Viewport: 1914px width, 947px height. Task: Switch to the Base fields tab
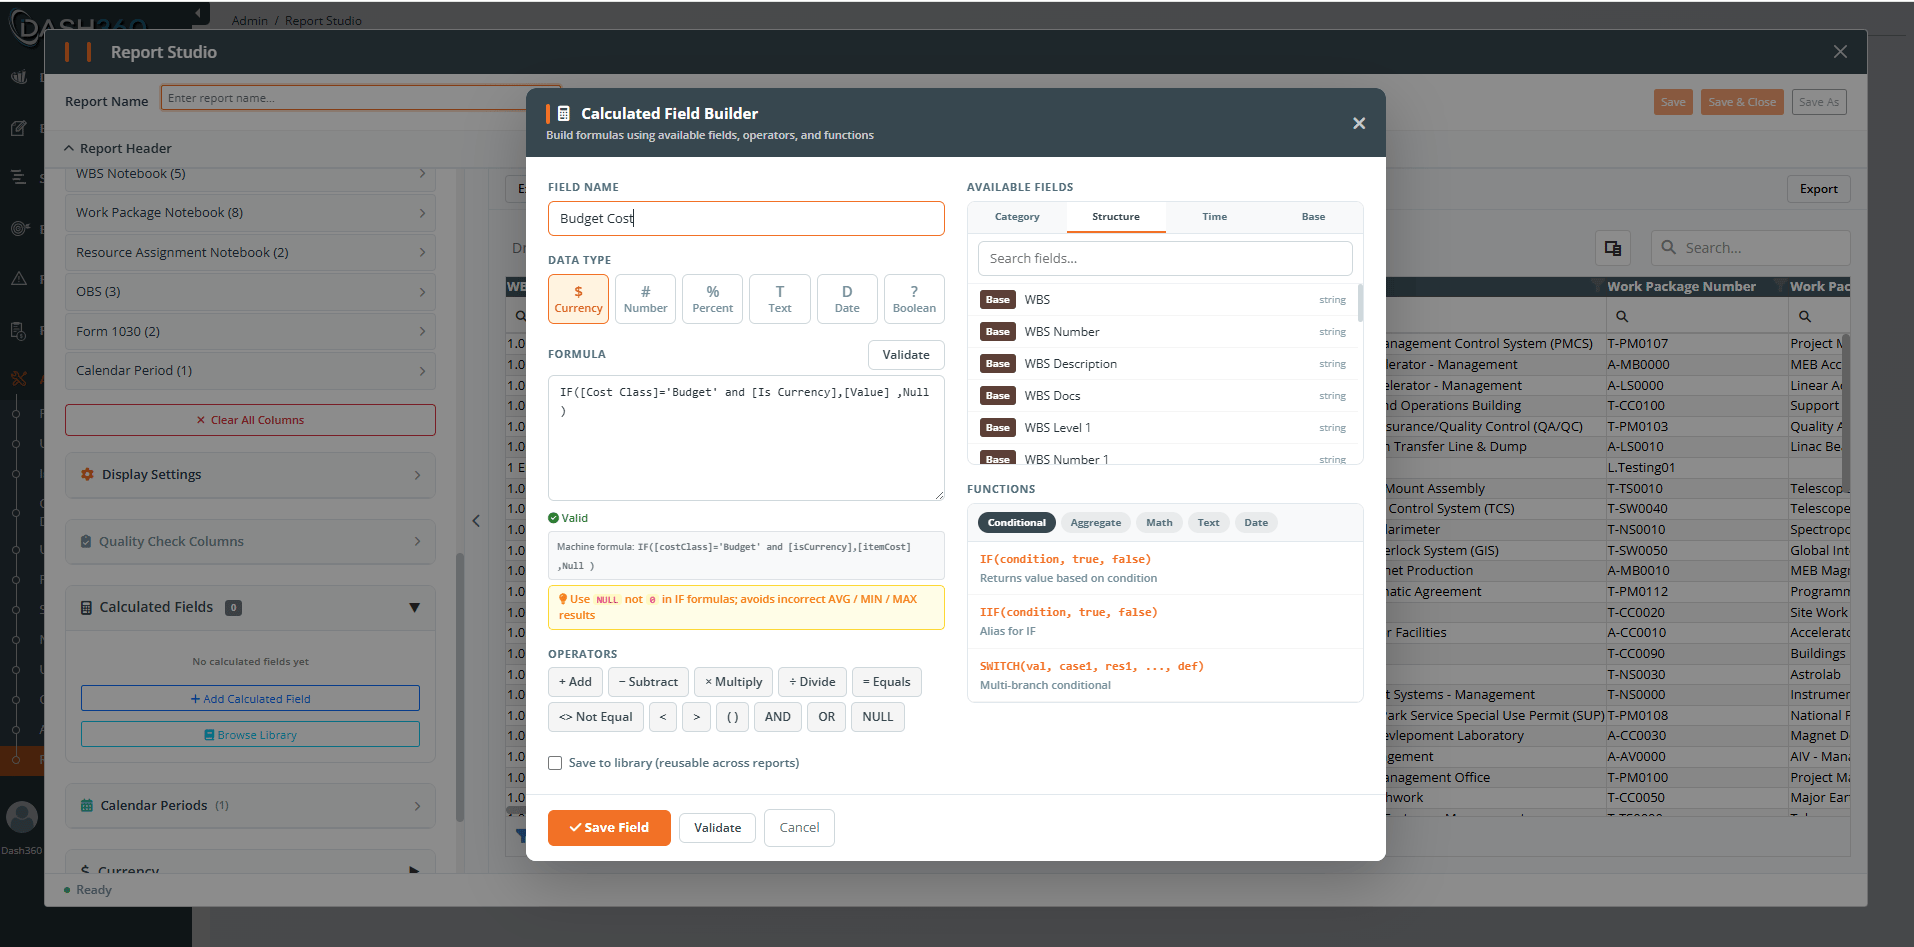click(1313, 217)
